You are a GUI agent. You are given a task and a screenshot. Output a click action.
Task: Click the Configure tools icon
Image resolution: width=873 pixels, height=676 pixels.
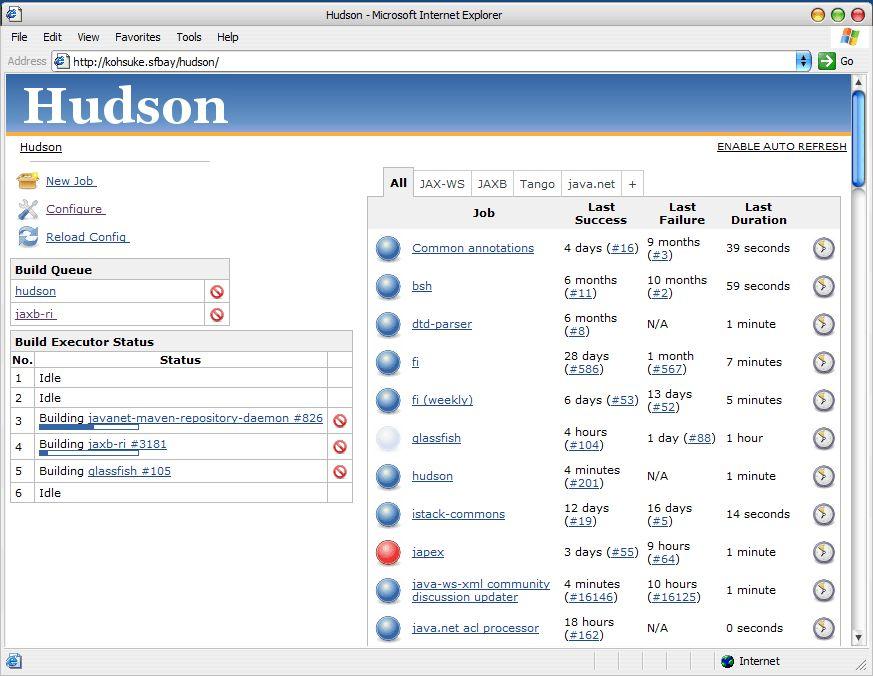[28, 209]
